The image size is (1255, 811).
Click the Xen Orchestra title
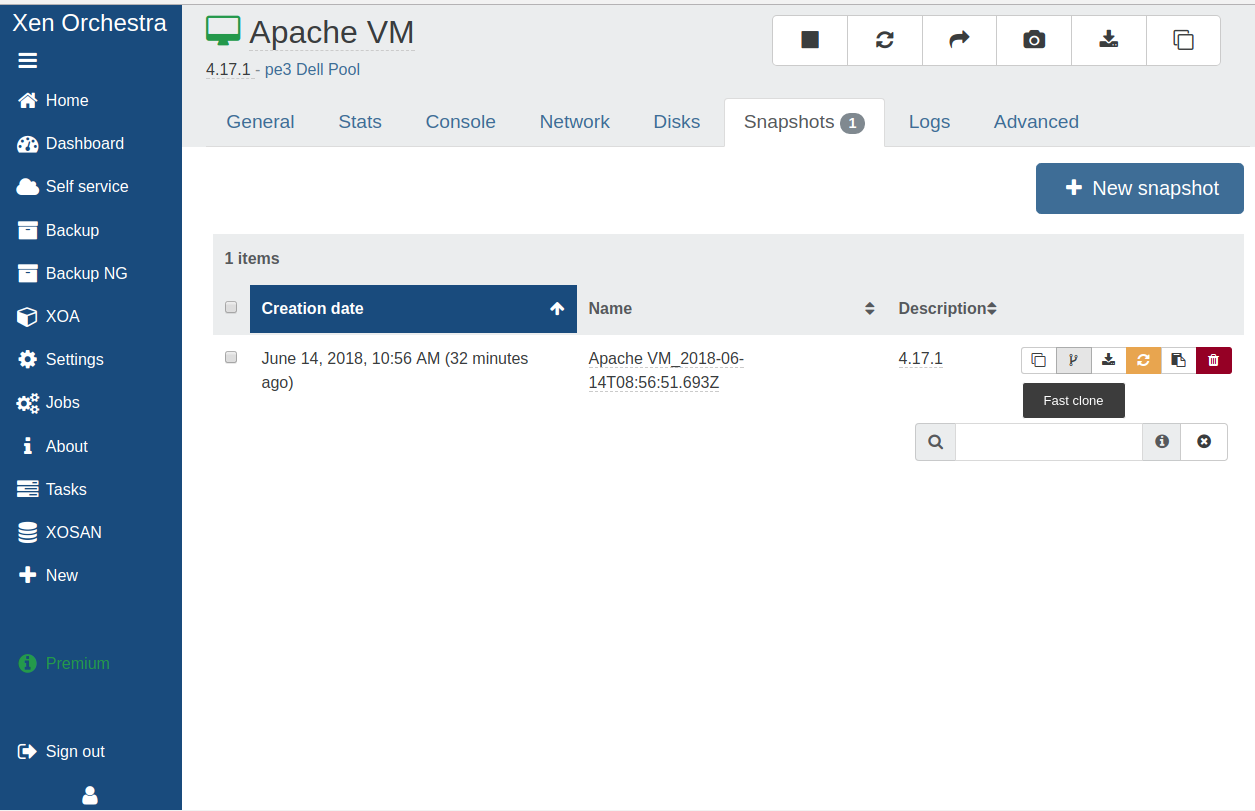pyautogui.click(x=90, y=23)
